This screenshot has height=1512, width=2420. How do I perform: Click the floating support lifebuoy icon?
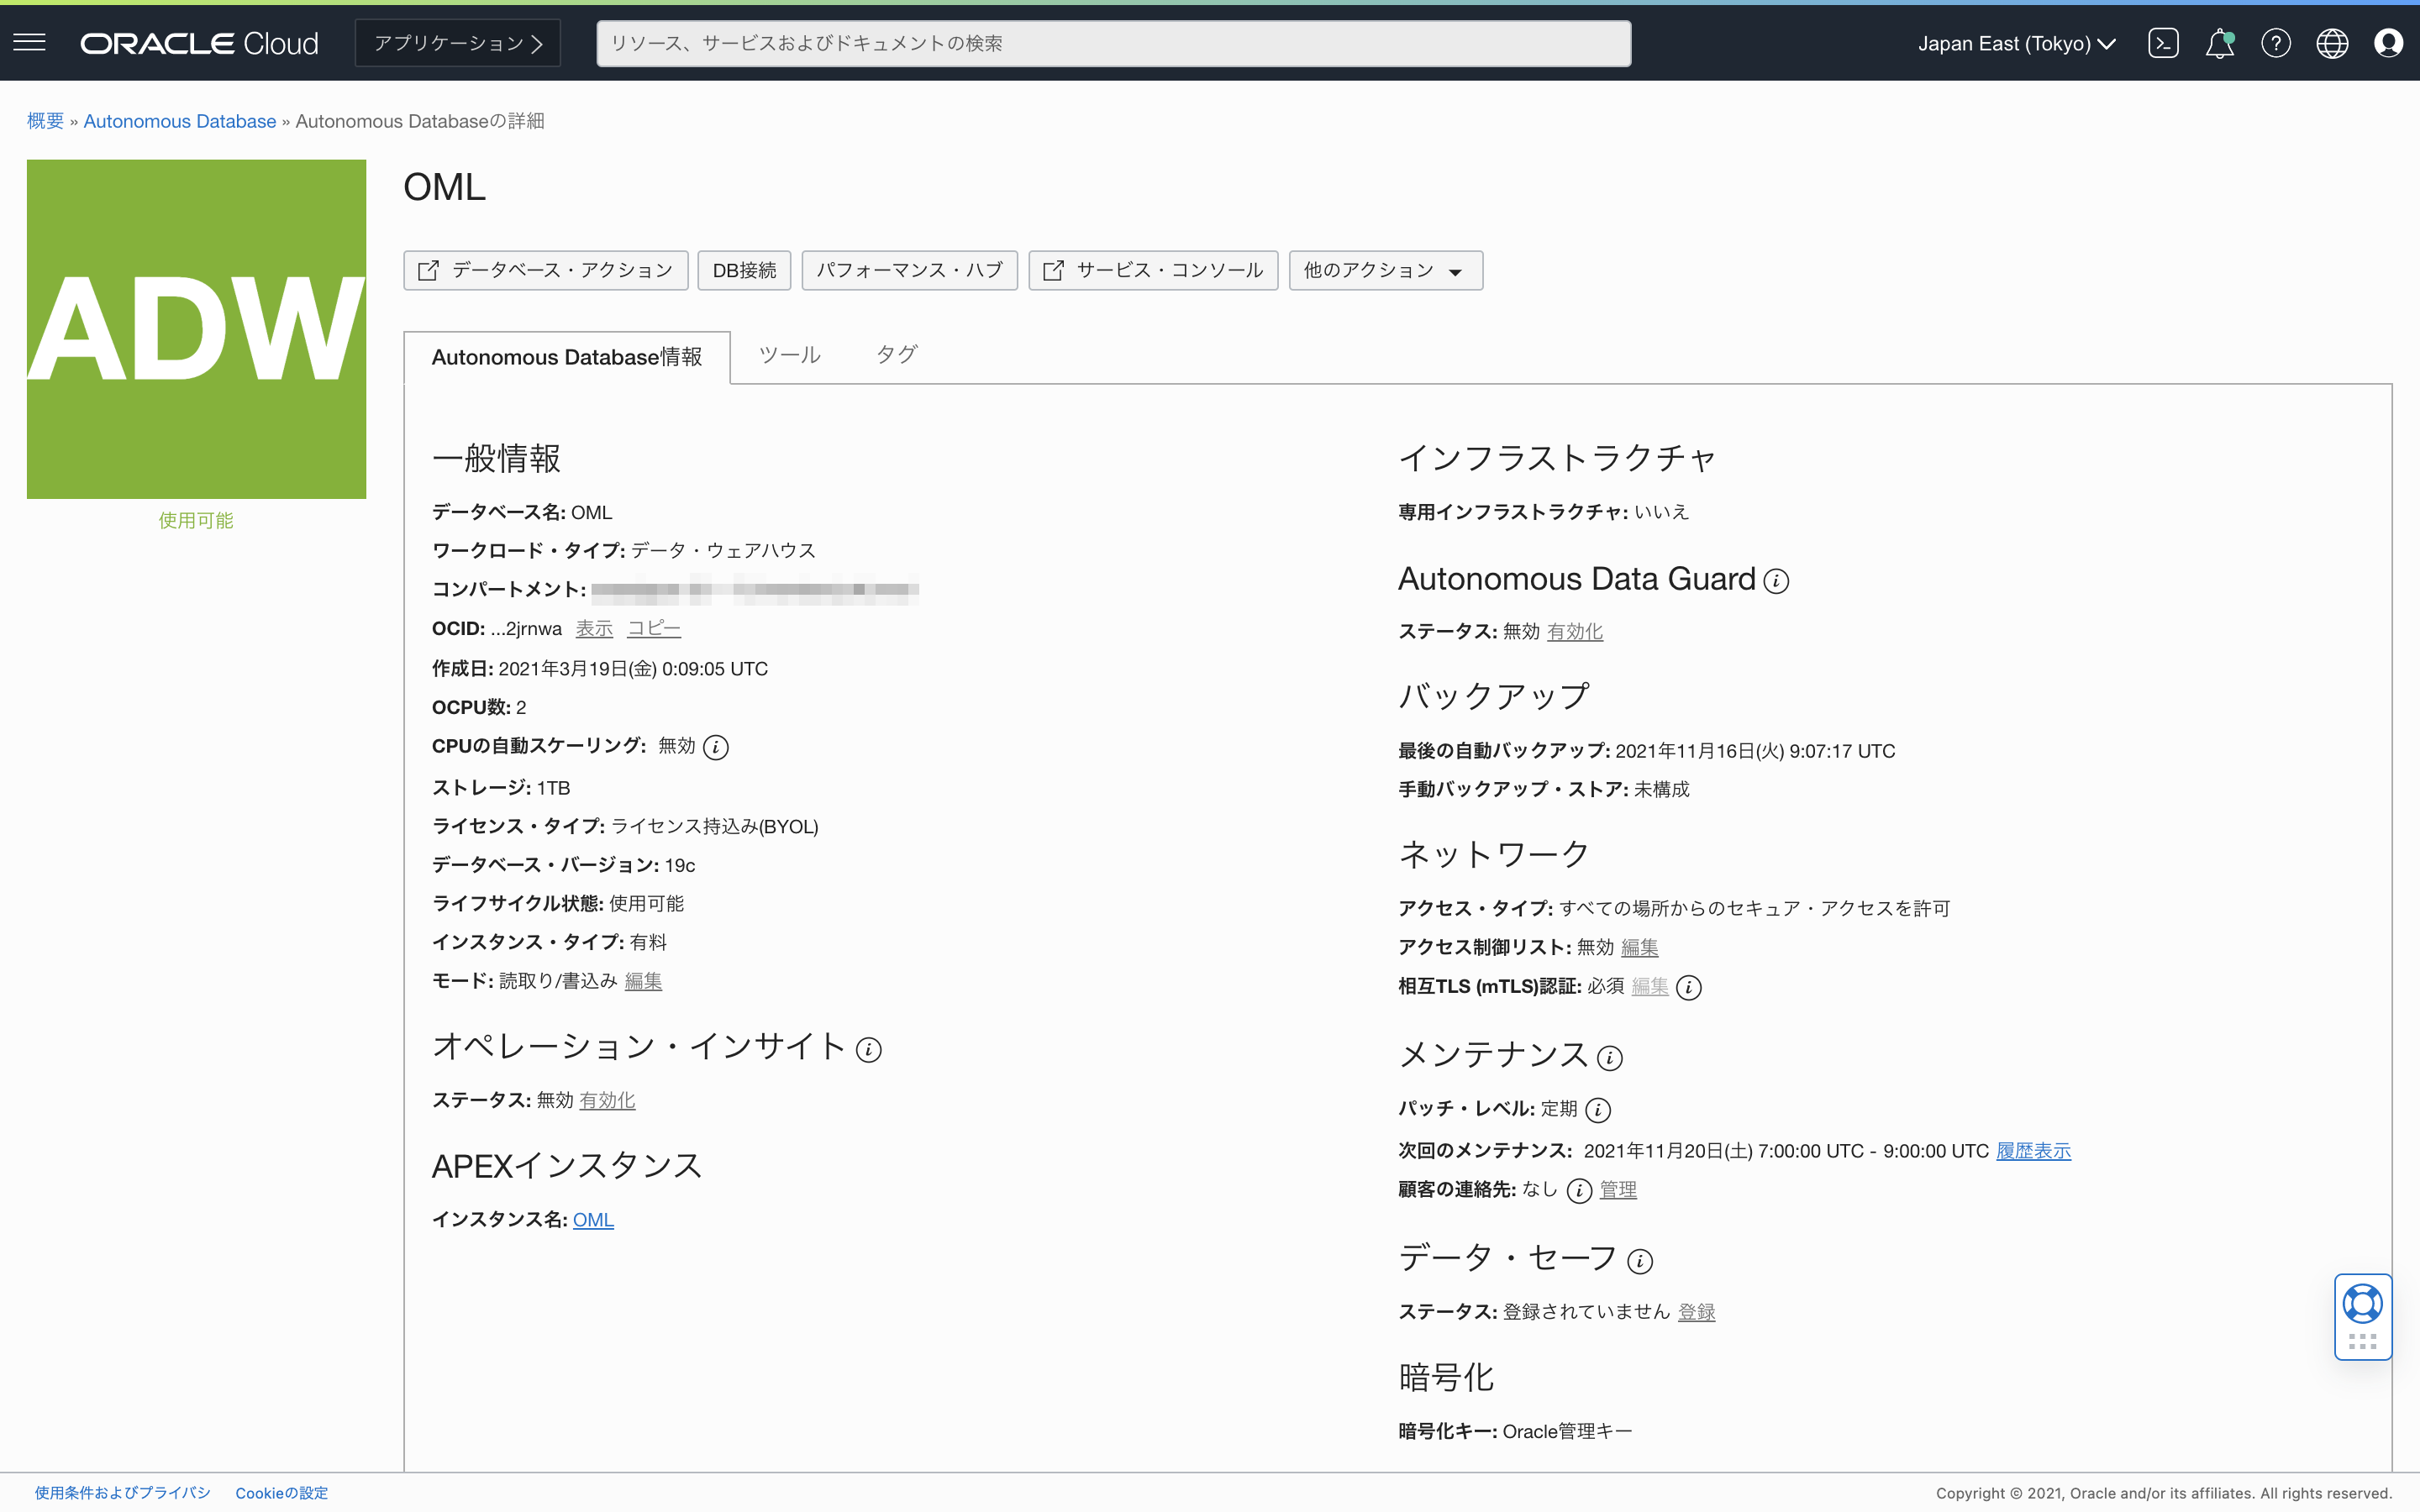pyautogui.click(x=2362, y=1304)
